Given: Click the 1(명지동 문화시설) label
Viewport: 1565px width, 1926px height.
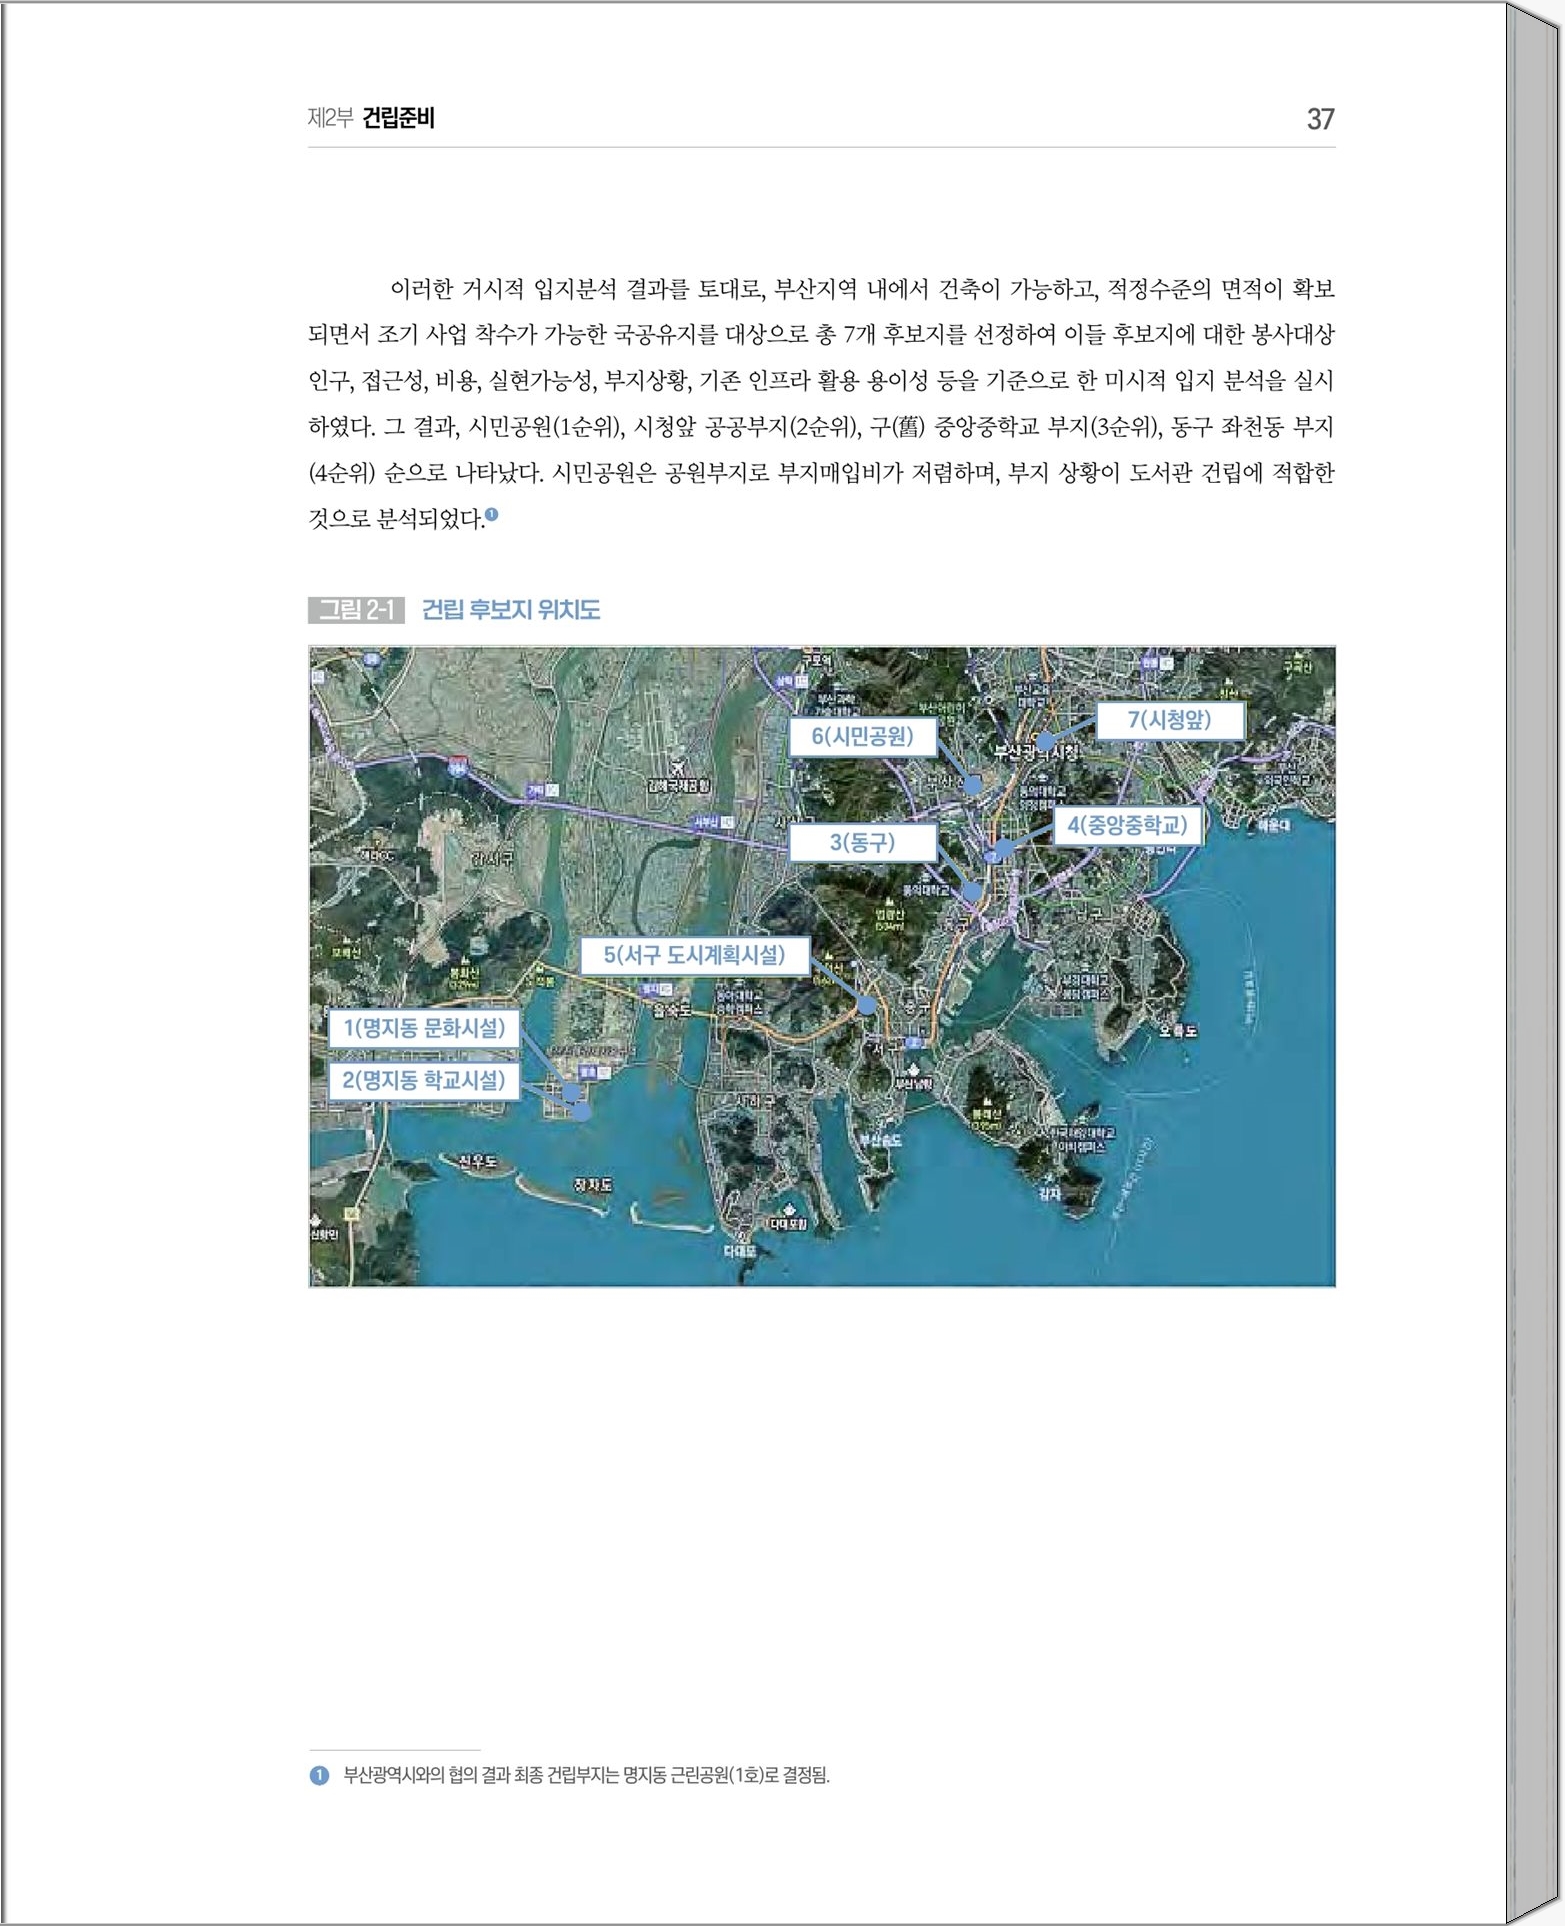Looking at the screenshot, I should (x=424, y=1028).
